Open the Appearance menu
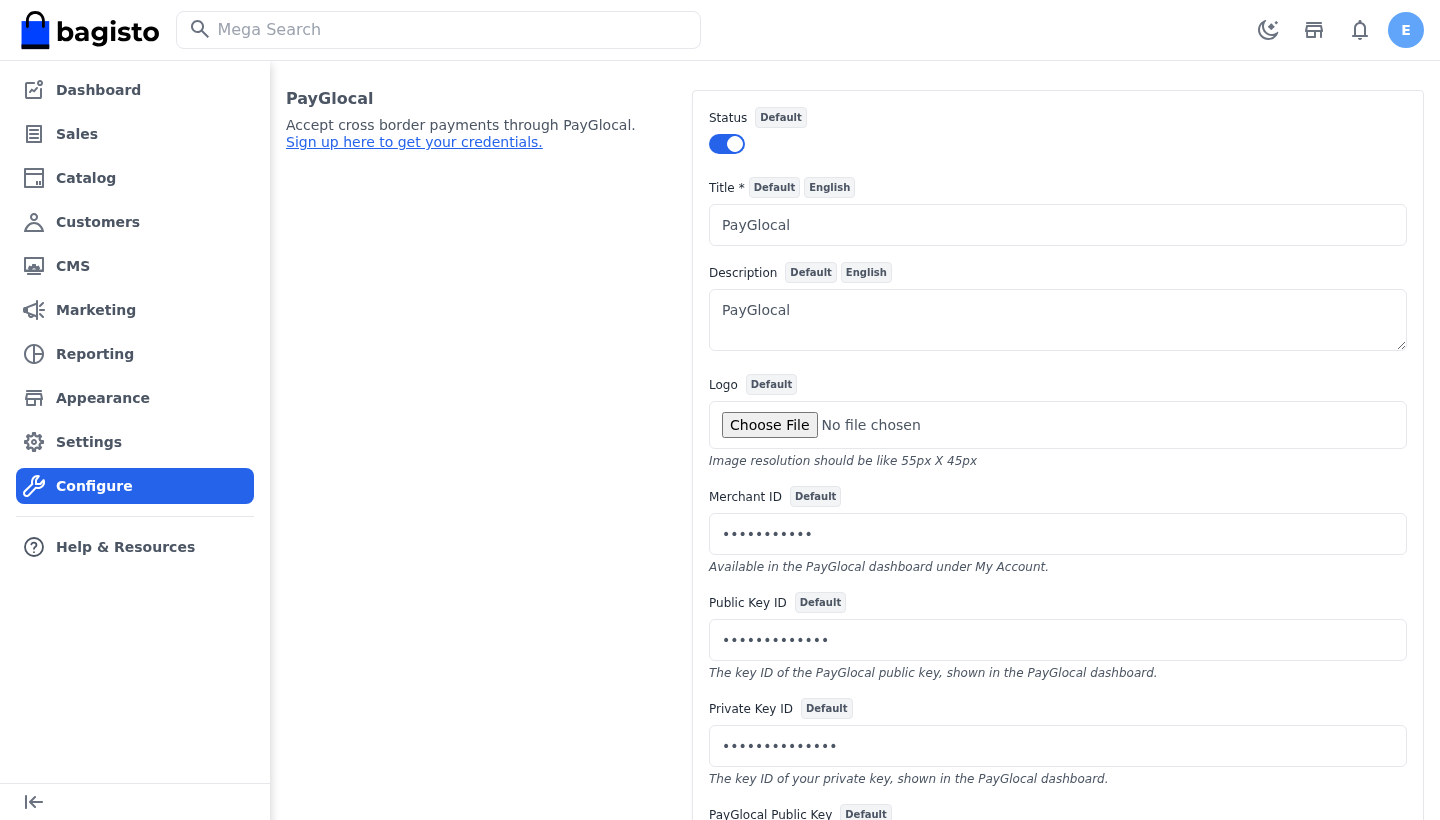 [135, 398]
